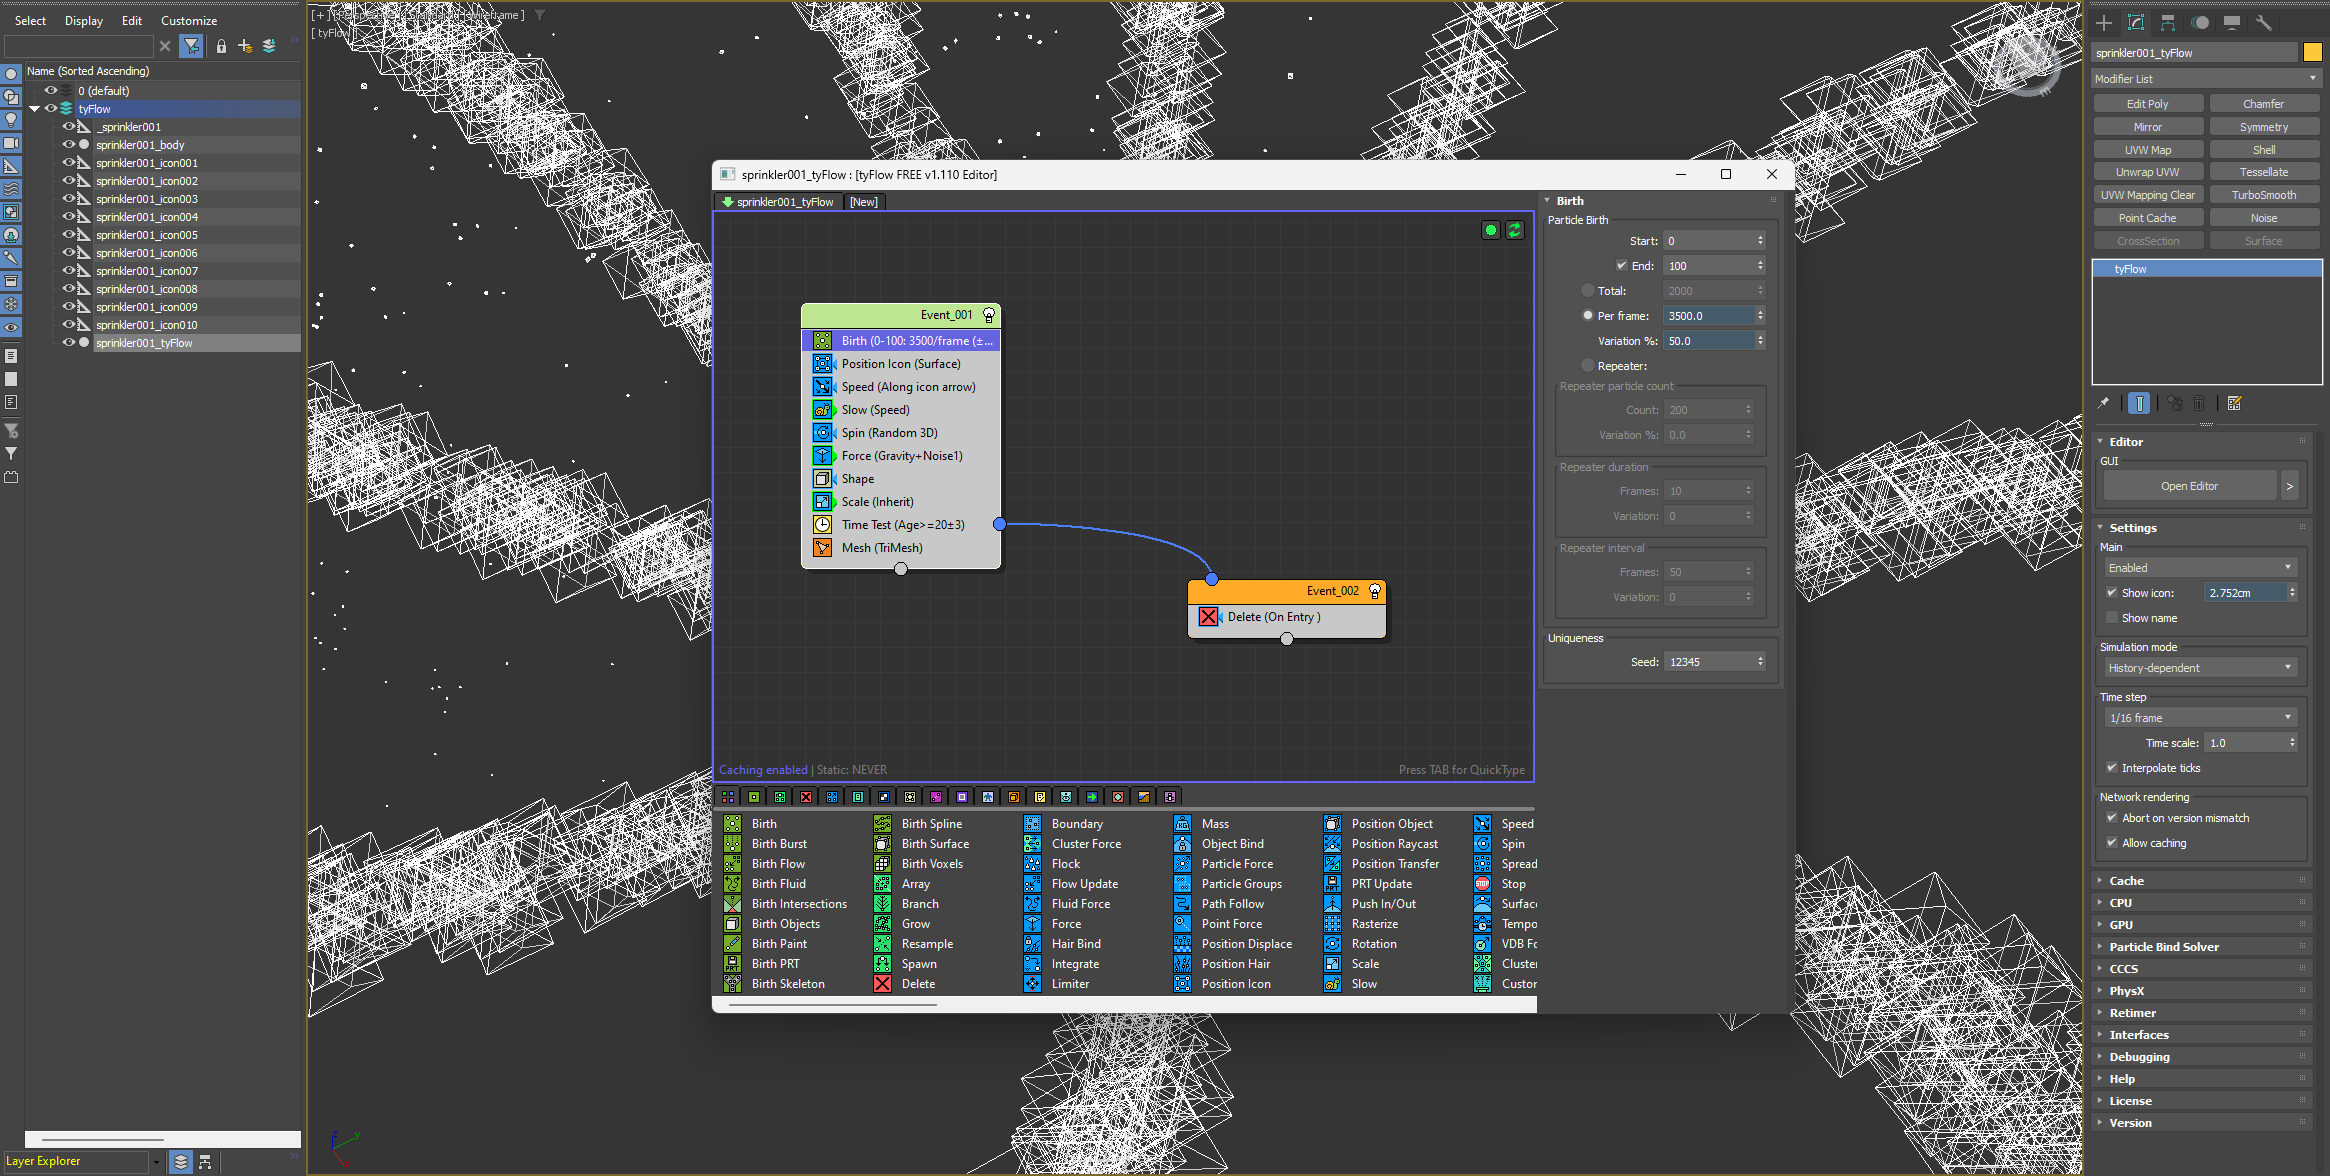Switch to the [New] flow tab
The width and height of the screenshot is (2330, 1176).
point(863,202)
